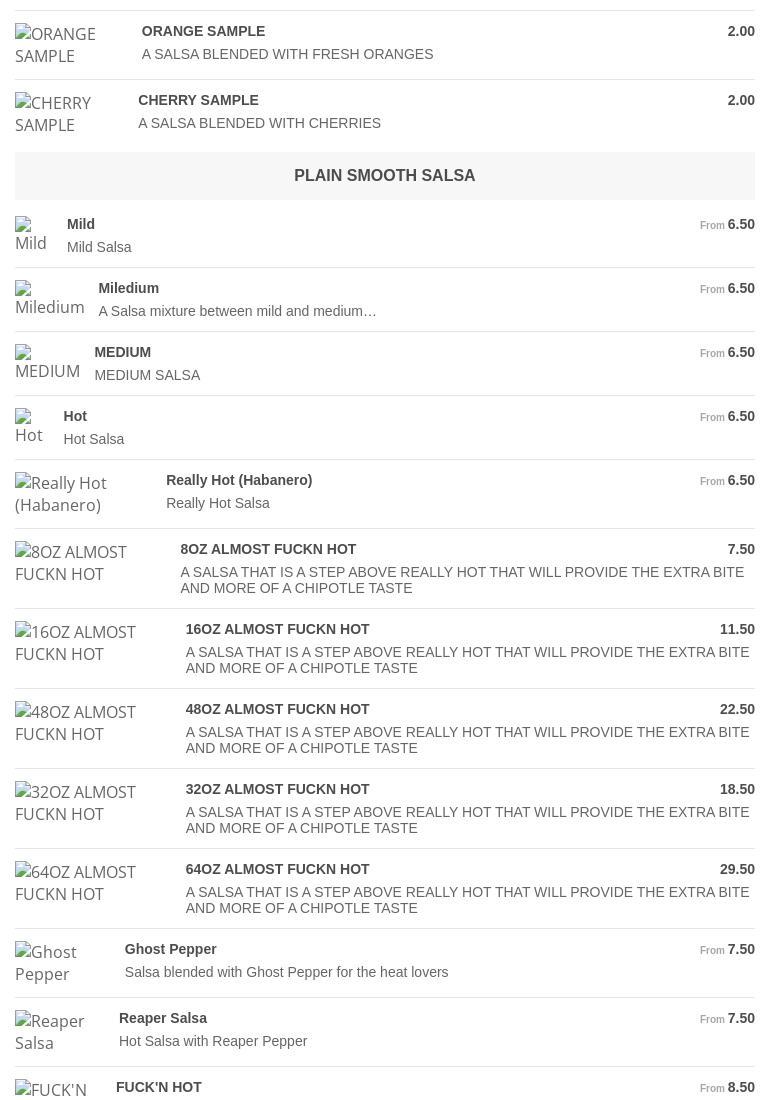Select the 16OZ ALMOST FUCKN HOT item

pos(277,629)
